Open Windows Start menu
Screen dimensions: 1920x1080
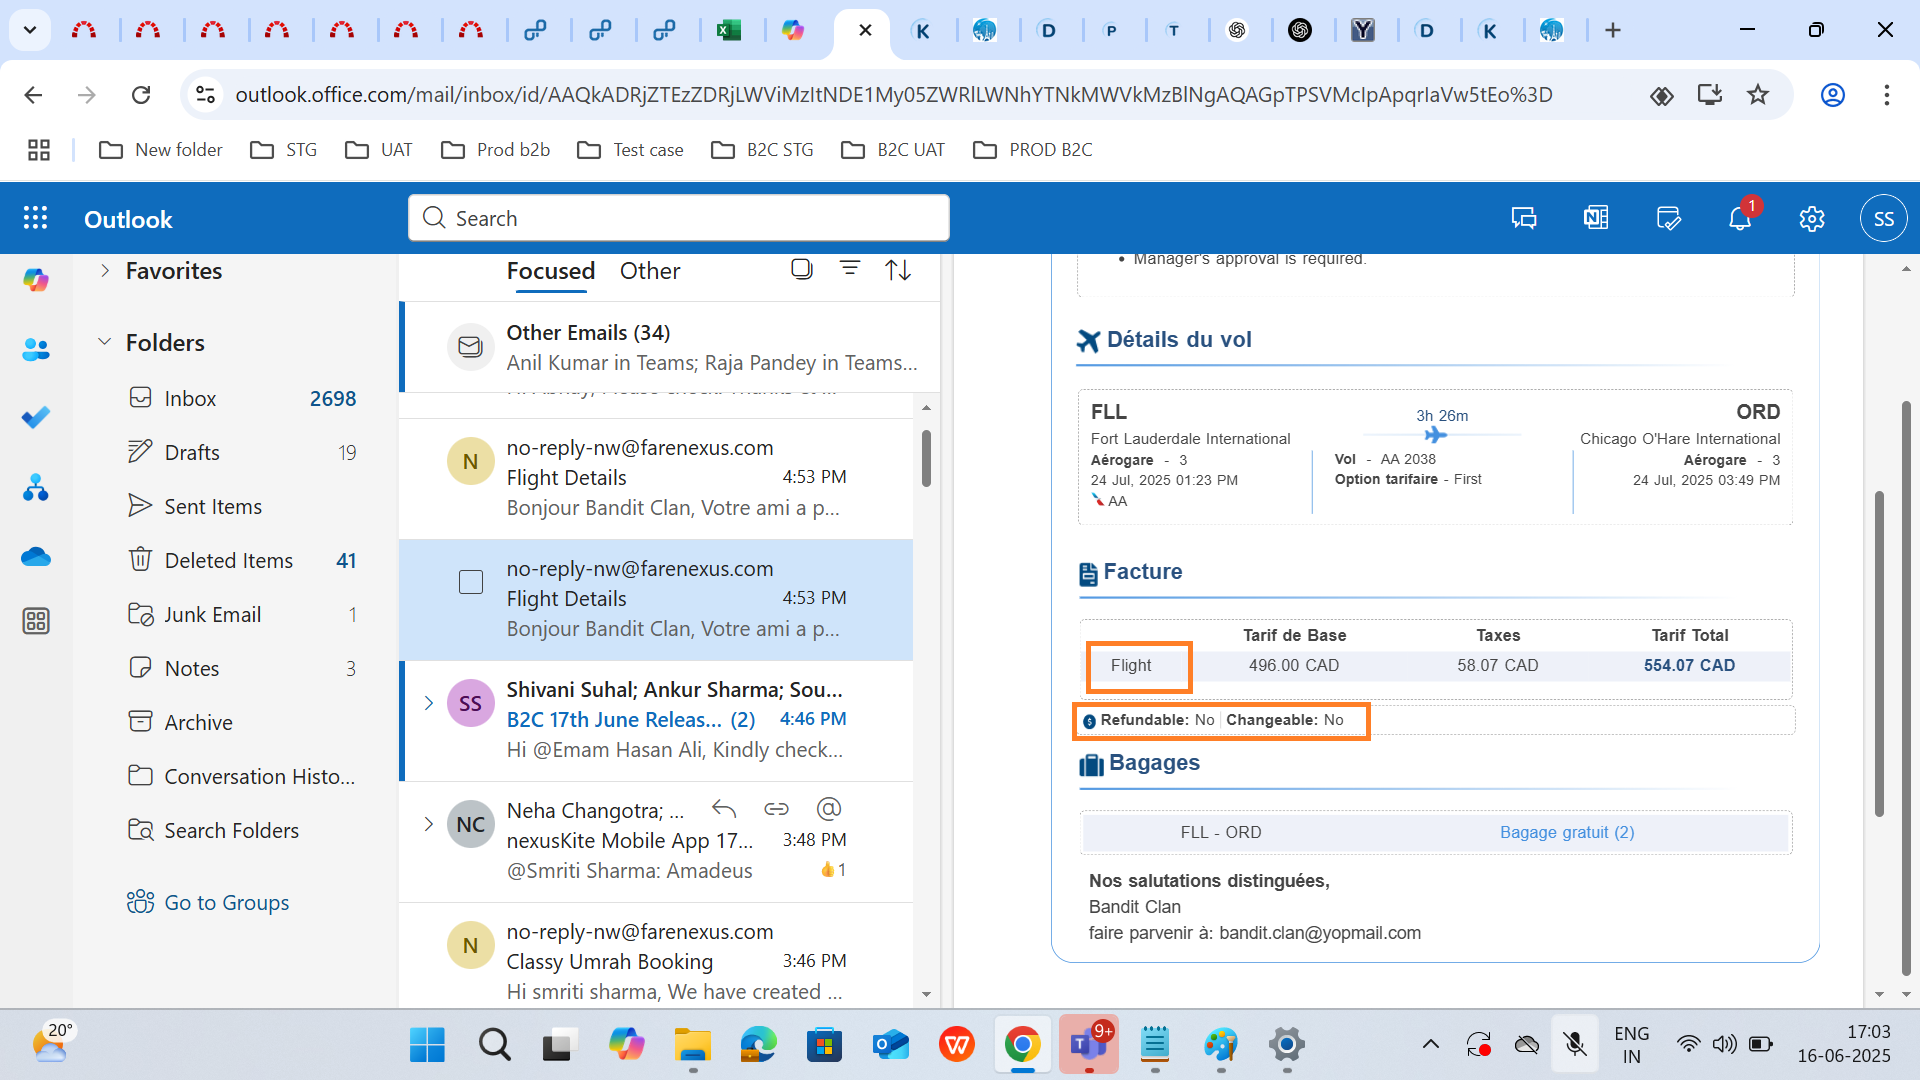(x=427, y=1045)
